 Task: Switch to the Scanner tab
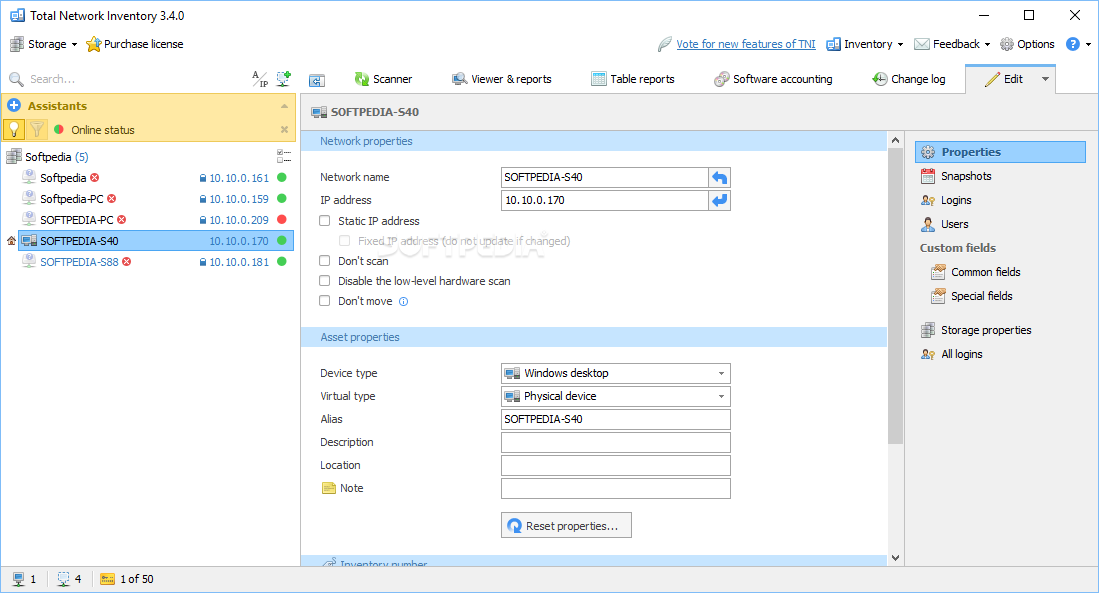point(383,79)
